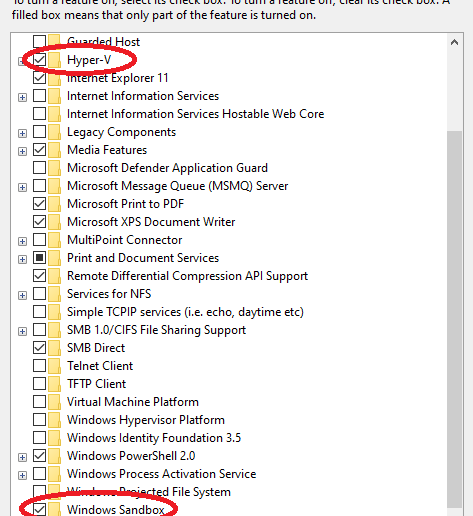Enable Microsoft Defender Application Guard checkbox
Viewport: 473px width, 516px height.
39,168
